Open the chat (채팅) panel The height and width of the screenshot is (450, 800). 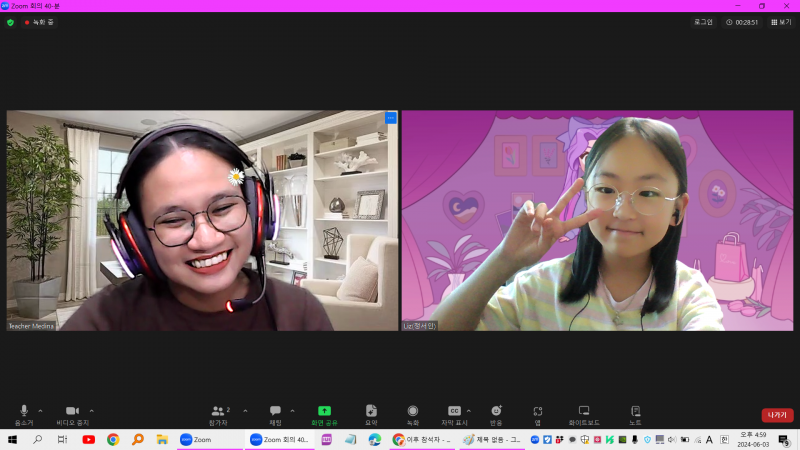pyautogui.click(x=275, y=411)
